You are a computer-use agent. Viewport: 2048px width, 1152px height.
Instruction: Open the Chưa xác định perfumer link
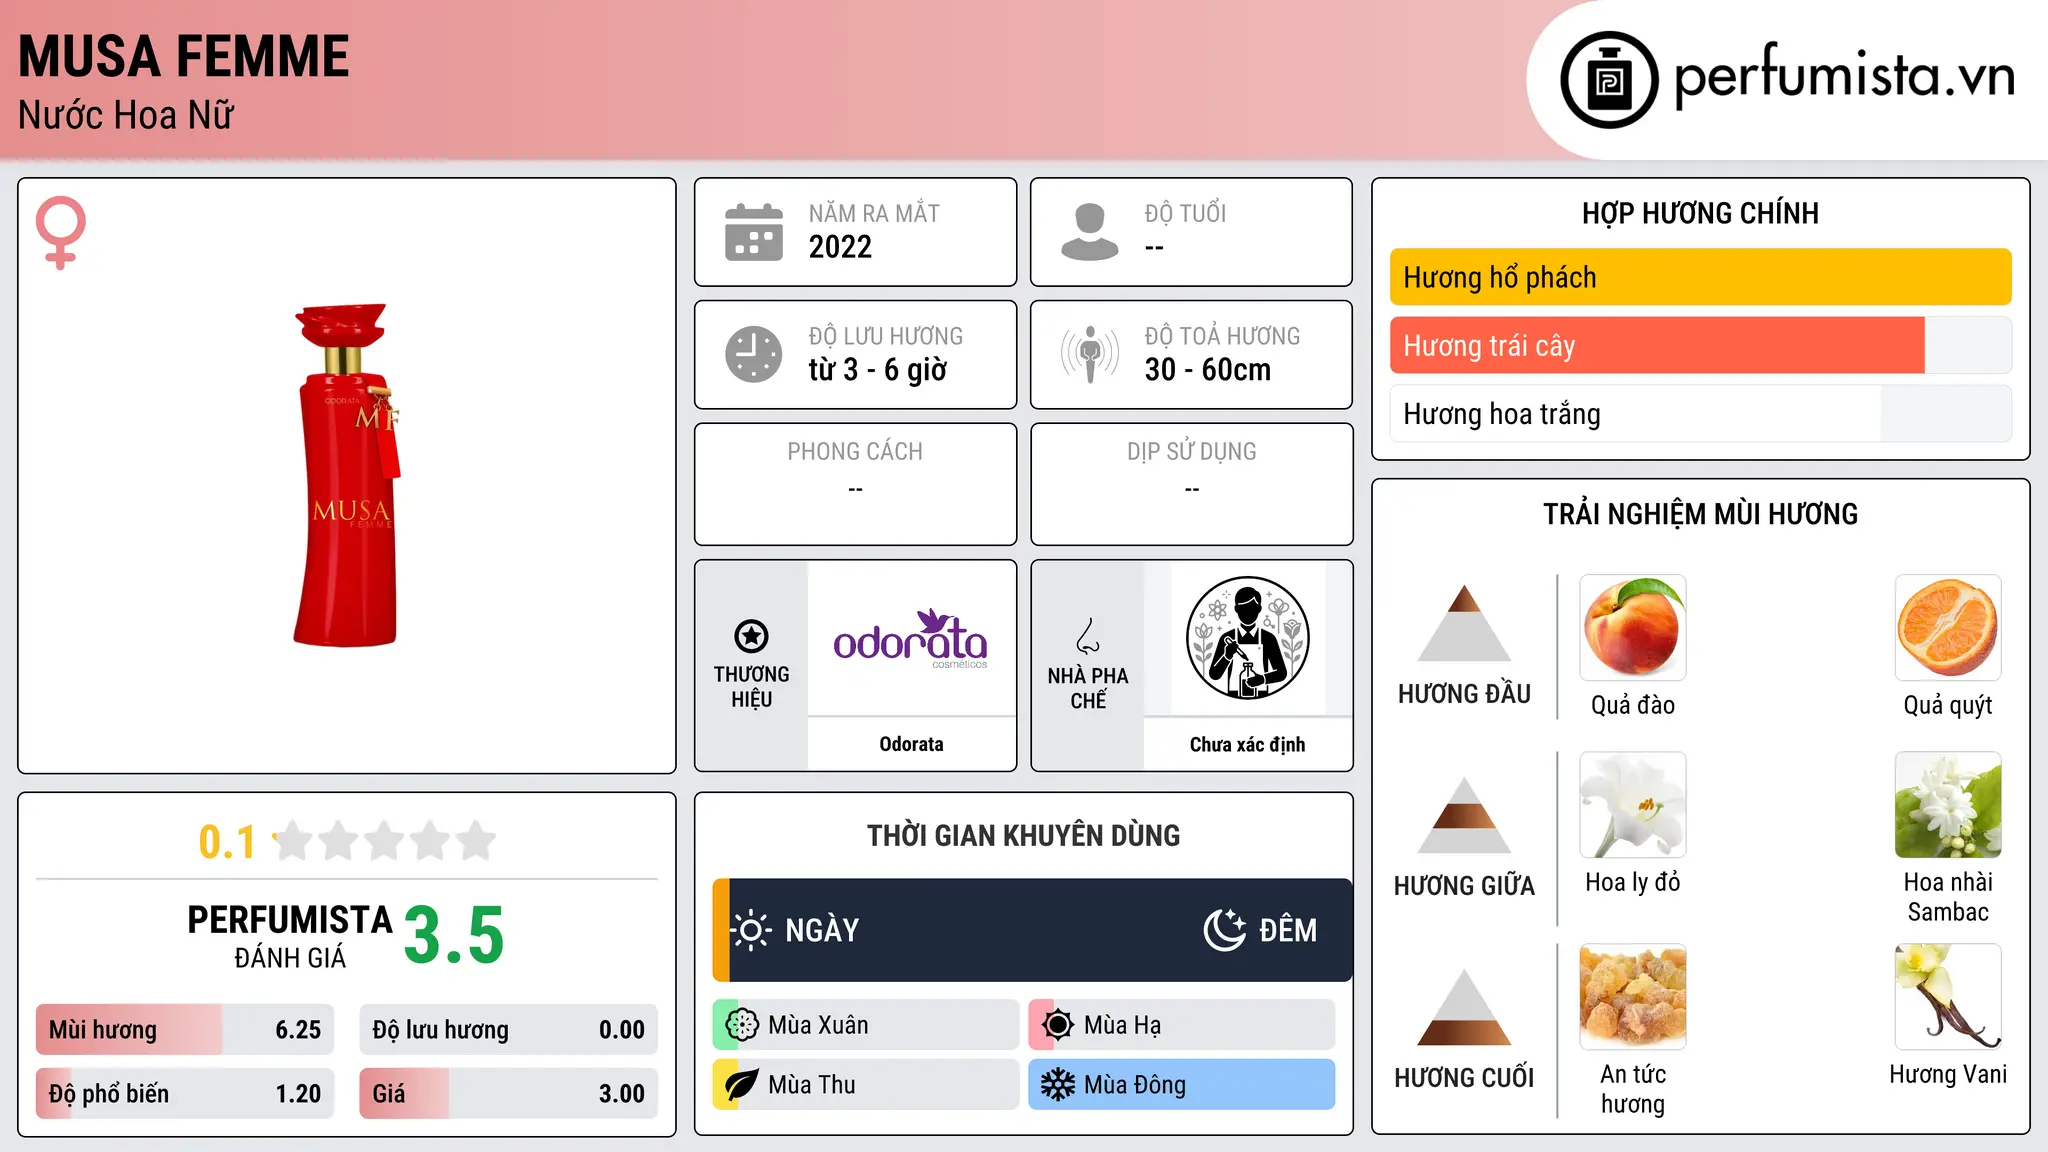click(1247, 744)
